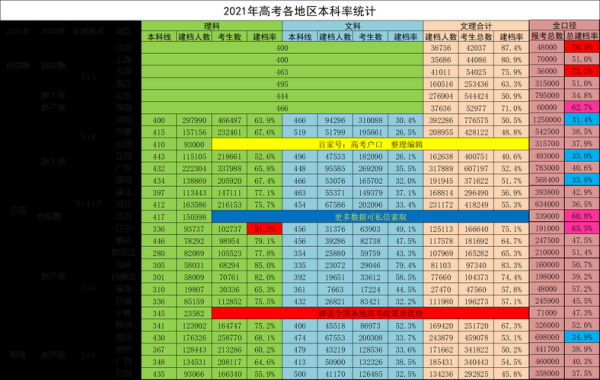Select the 理科 group header
The height and width of the screenshot is (380, 600).
[x=212, y=26]
